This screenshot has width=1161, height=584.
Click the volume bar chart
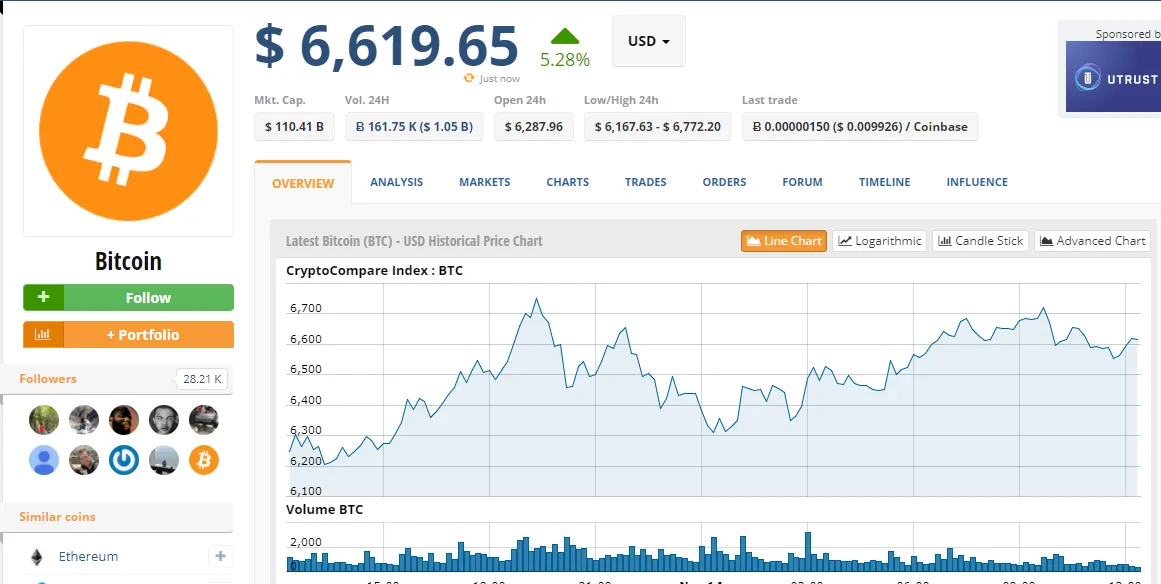point(715,548)
